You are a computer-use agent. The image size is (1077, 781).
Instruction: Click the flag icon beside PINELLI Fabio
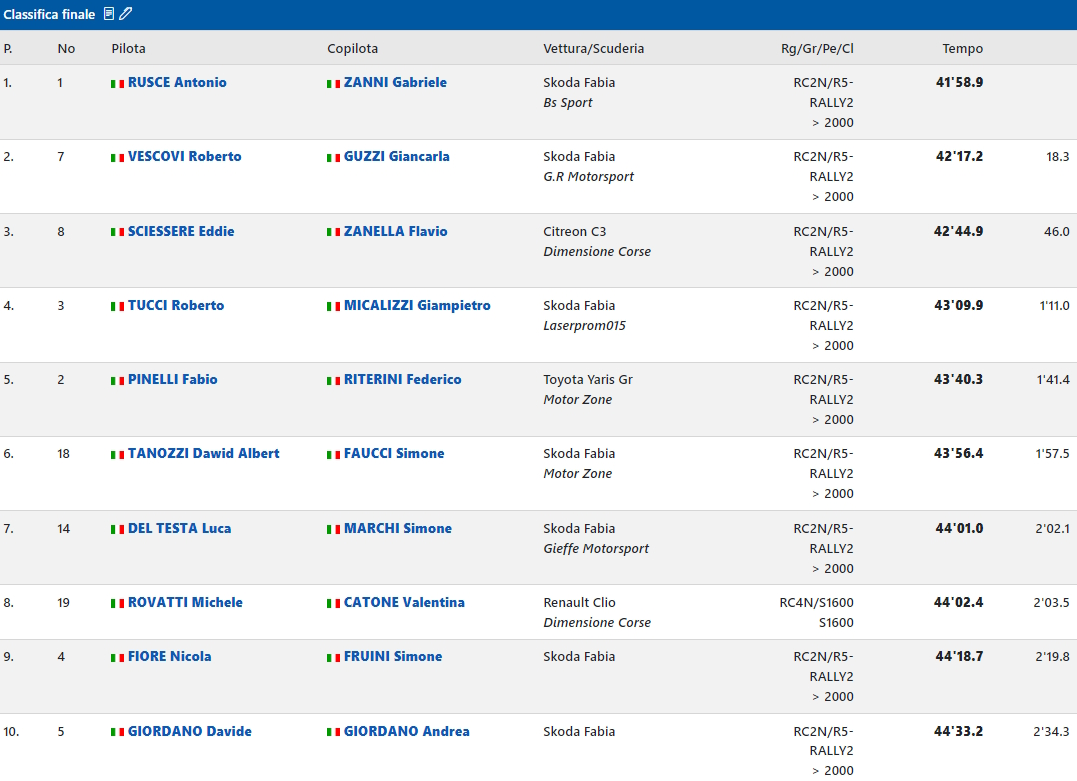pos(117,380)
